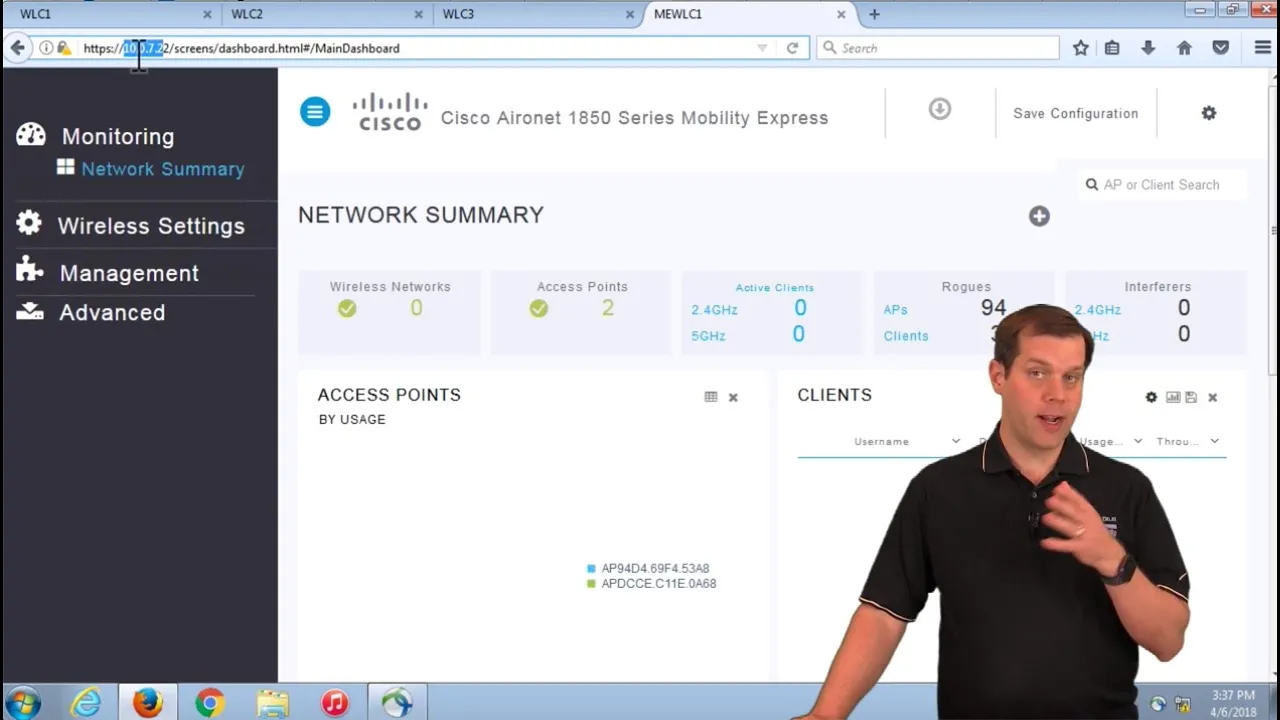
Task: Open a new browser tab
Action: (x=874, y=14)
